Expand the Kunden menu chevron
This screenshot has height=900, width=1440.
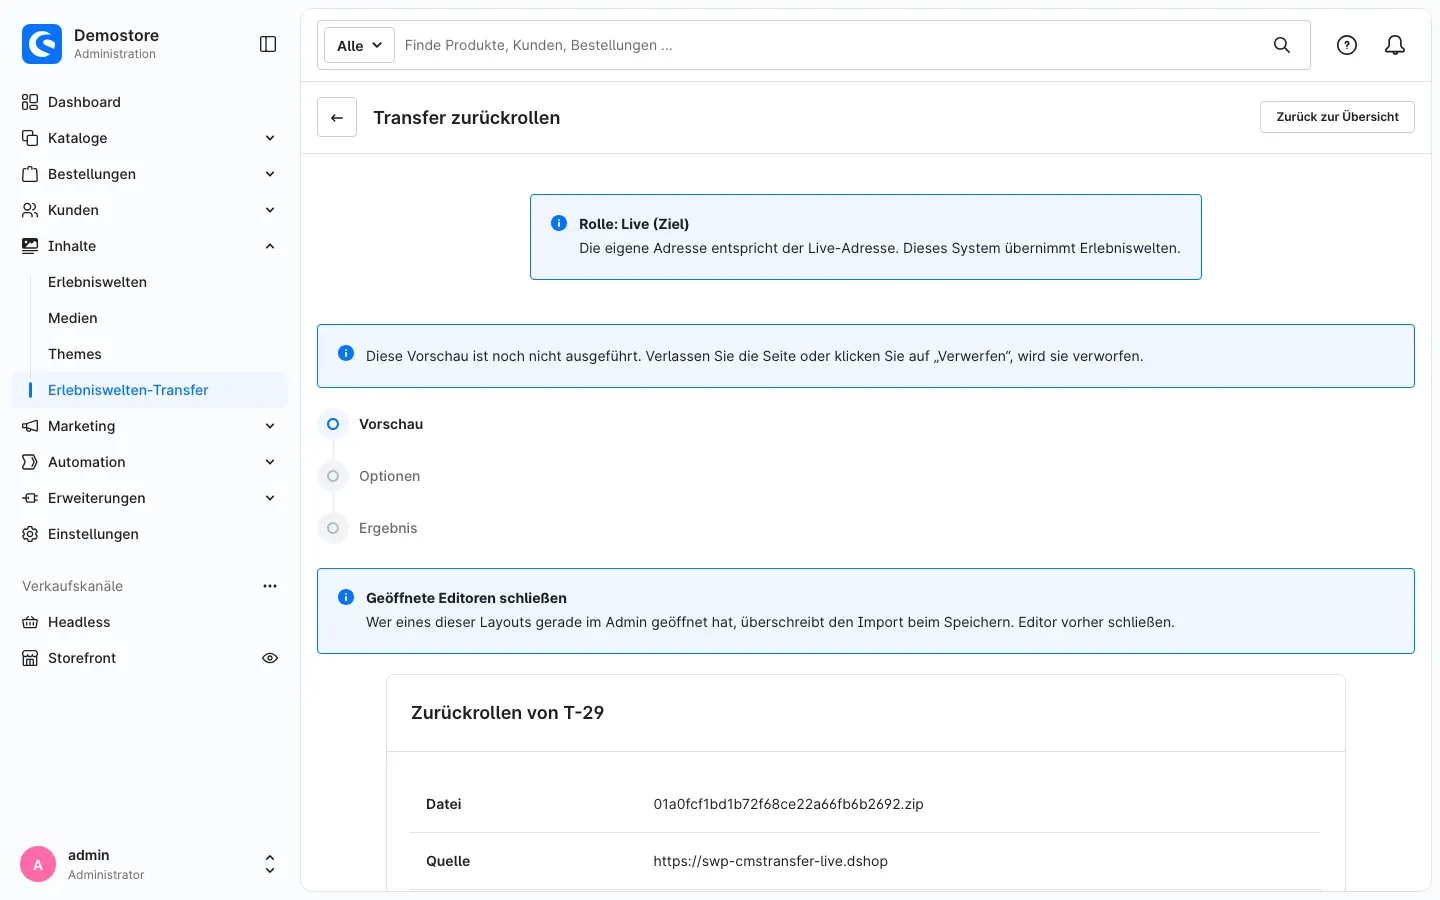pyautogui.click(x=270, y=210)
